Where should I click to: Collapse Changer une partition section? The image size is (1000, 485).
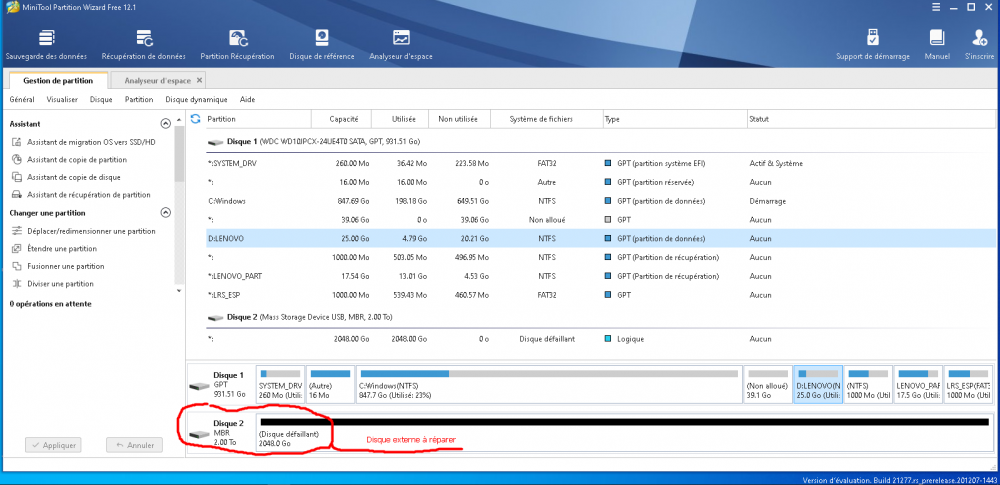click(x=166, y=213)
